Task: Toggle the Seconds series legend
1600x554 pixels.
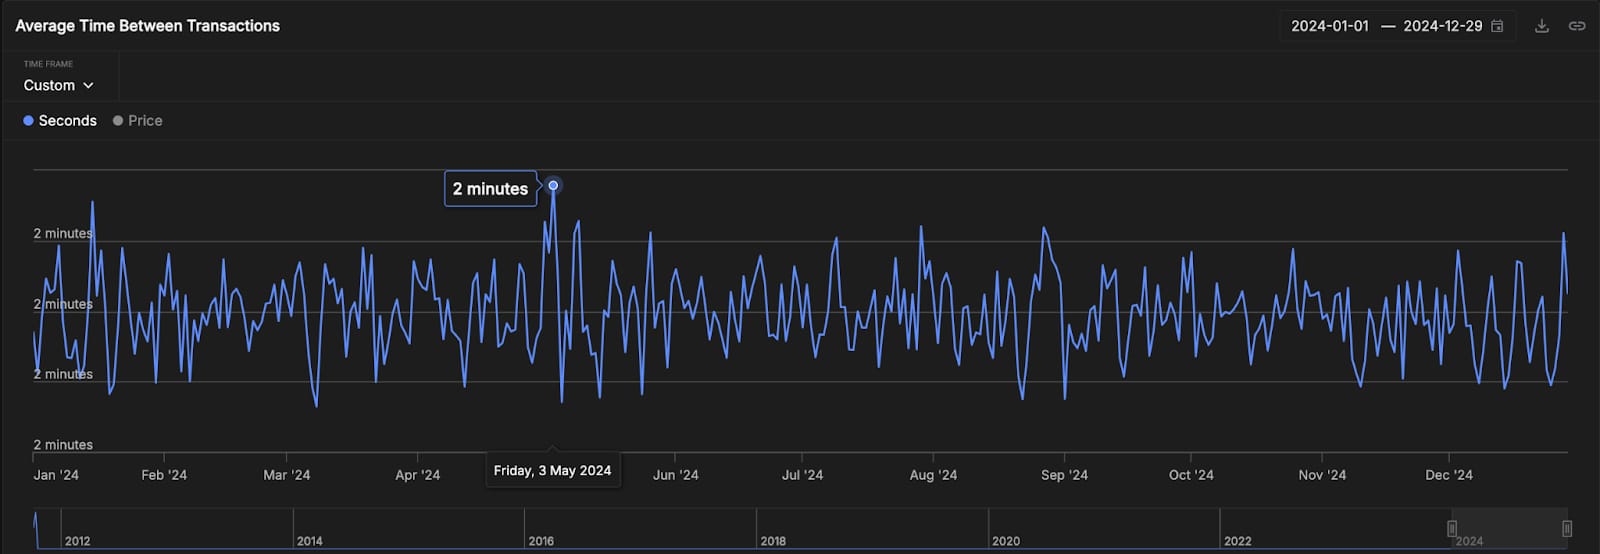Action: 60,120
